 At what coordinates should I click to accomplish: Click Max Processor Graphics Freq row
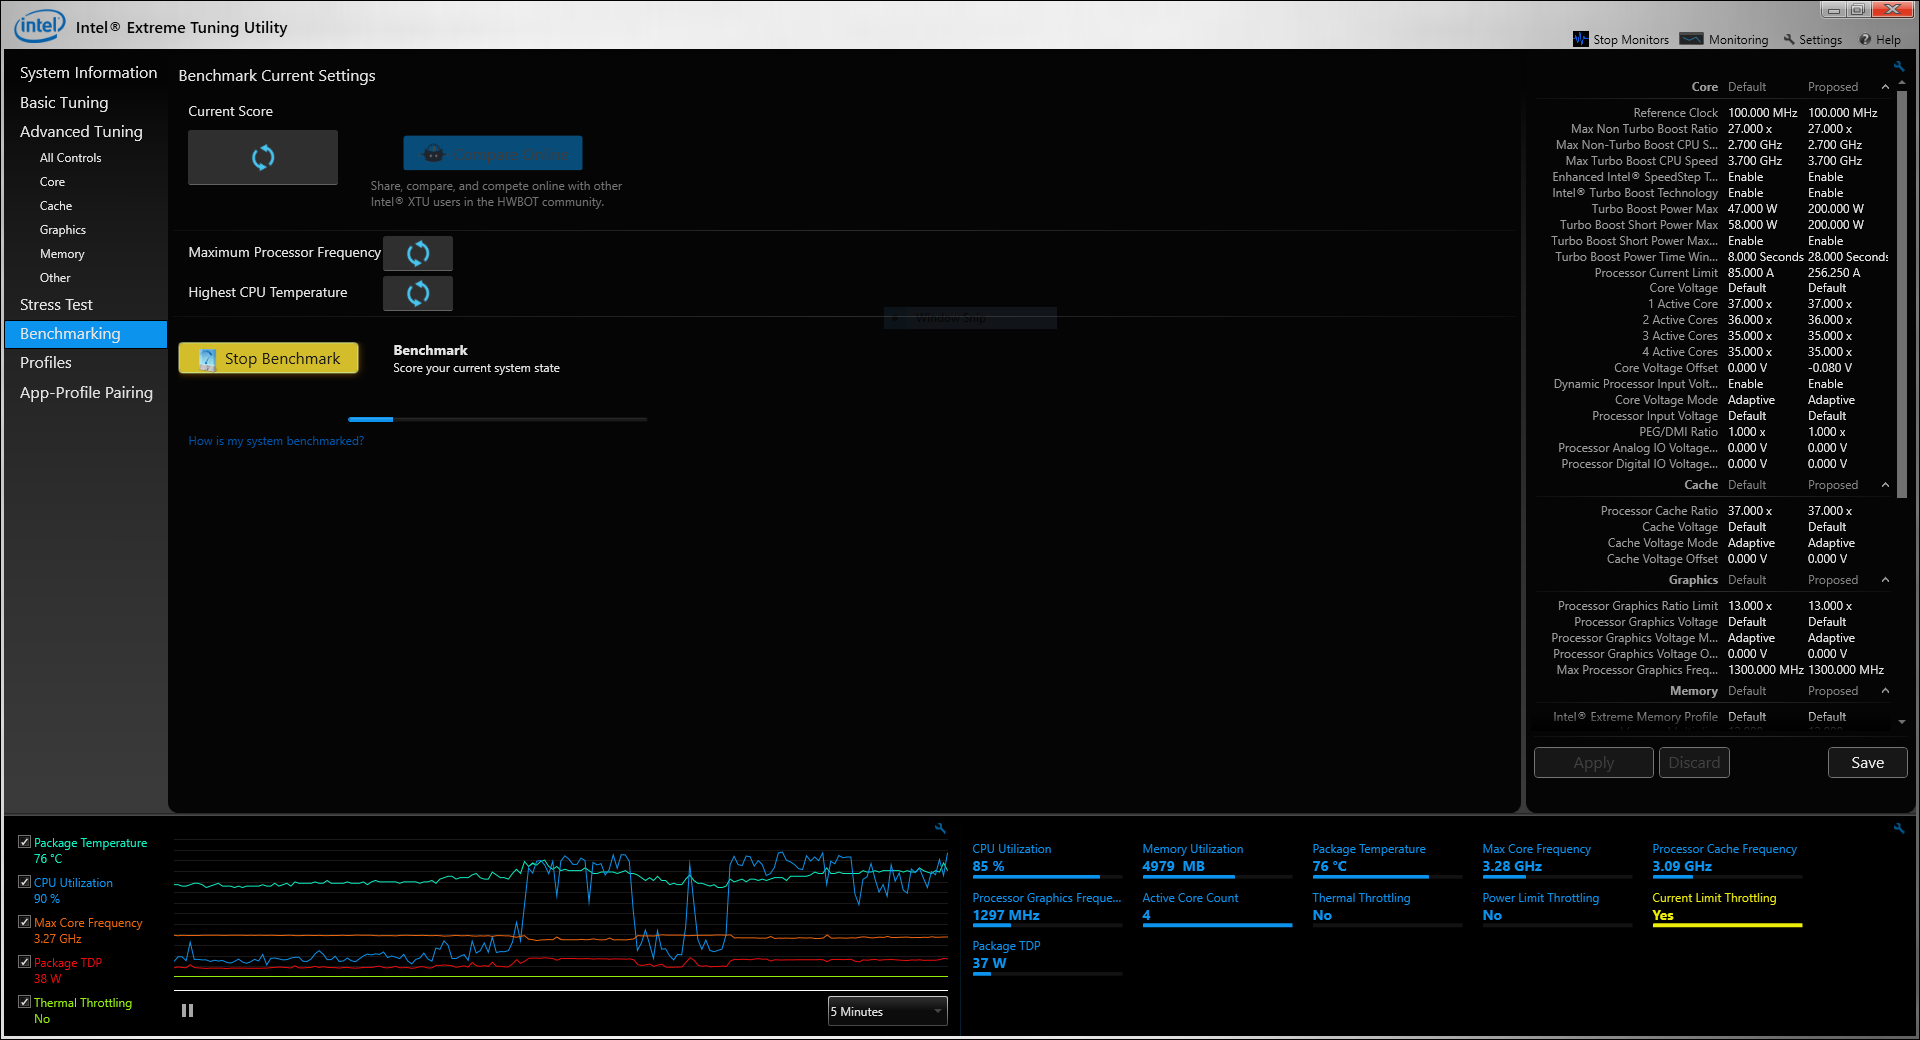1712,670
